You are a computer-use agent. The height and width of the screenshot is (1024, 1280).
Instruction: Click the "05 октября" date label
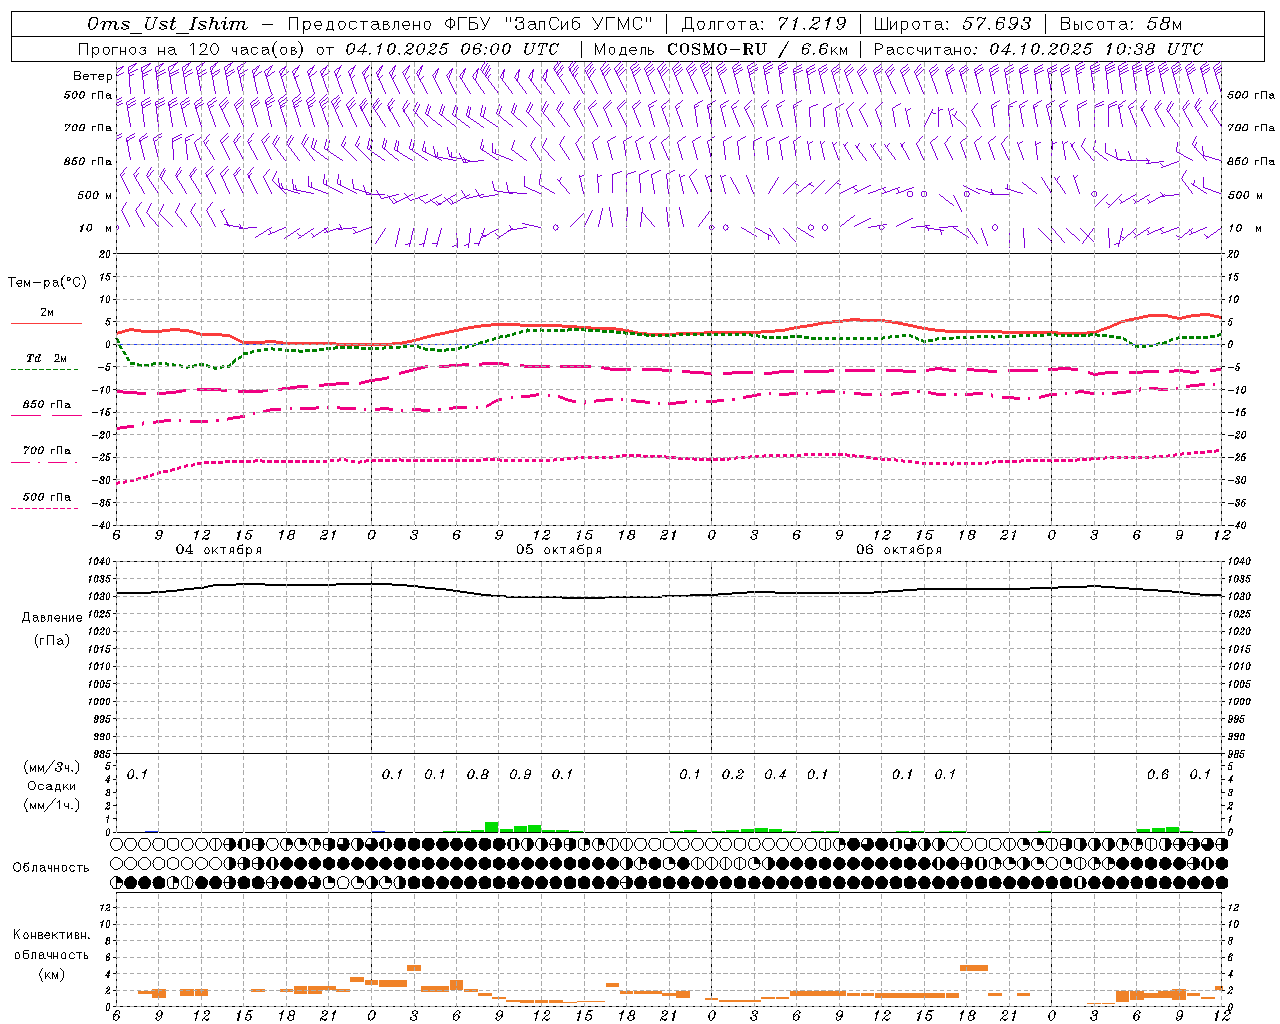(x=559, y=550)
